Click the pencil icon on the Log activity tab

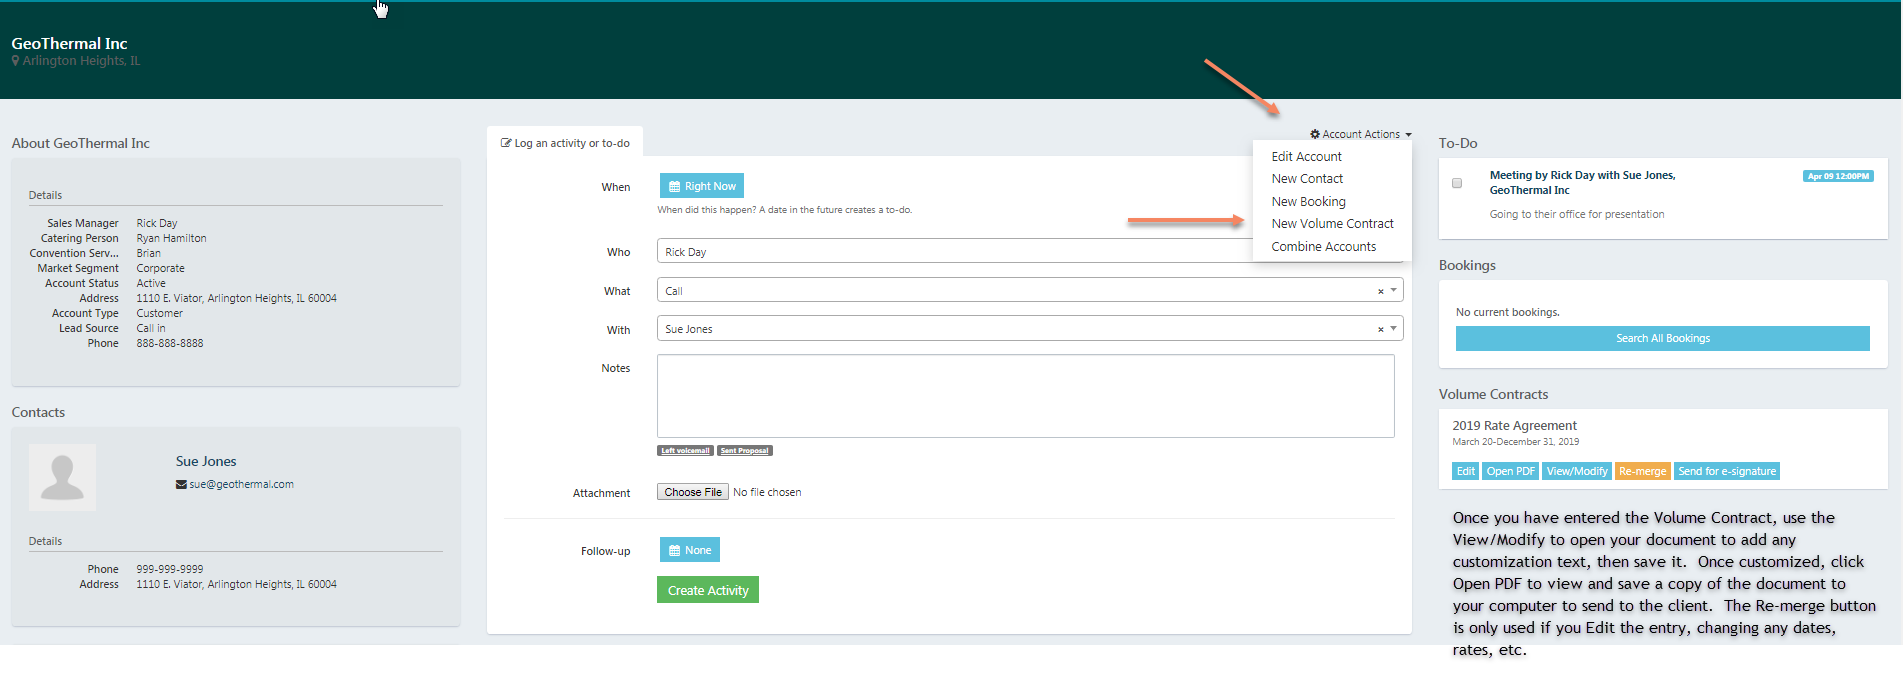pyautogui.click(x=506, y=144)
